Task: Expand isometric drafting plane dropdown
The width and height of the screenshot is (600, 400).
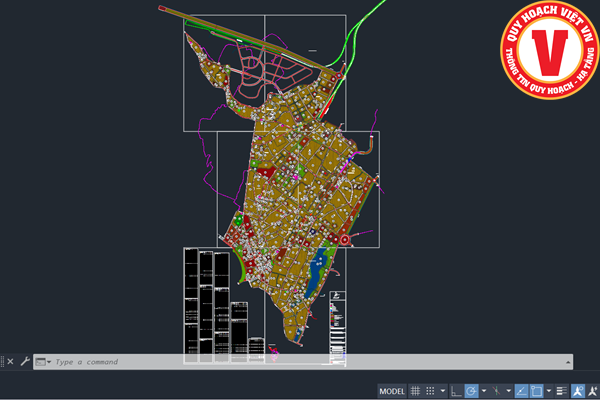Action: point(508,390)
